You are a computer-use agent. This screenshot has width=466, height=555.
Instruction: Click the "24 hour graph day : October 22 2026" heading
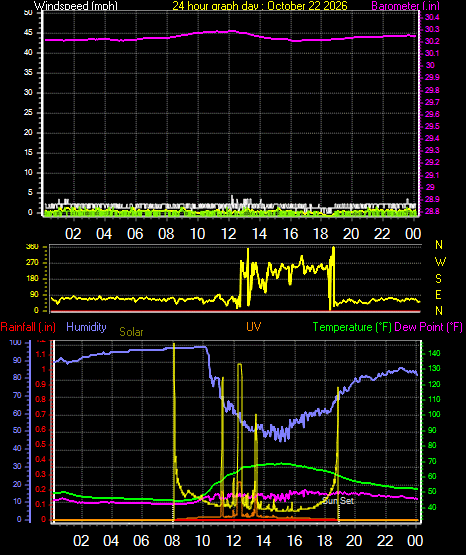point(260,6)
